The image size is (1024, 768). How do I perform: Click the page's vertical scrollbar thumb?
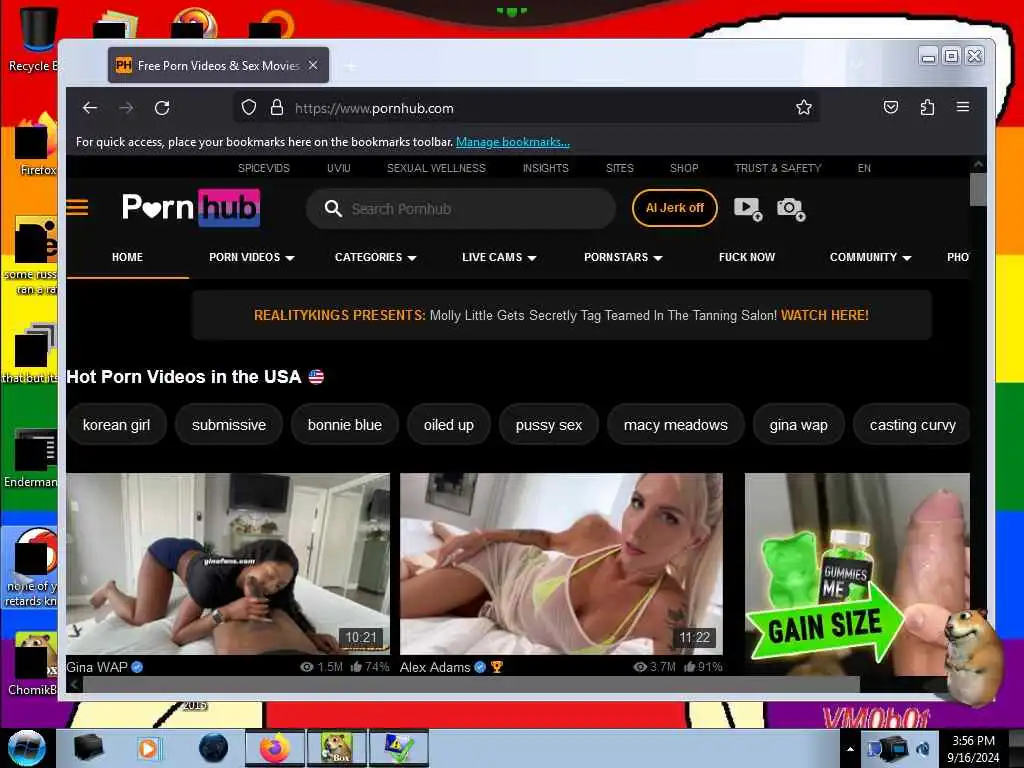(978, 189)
